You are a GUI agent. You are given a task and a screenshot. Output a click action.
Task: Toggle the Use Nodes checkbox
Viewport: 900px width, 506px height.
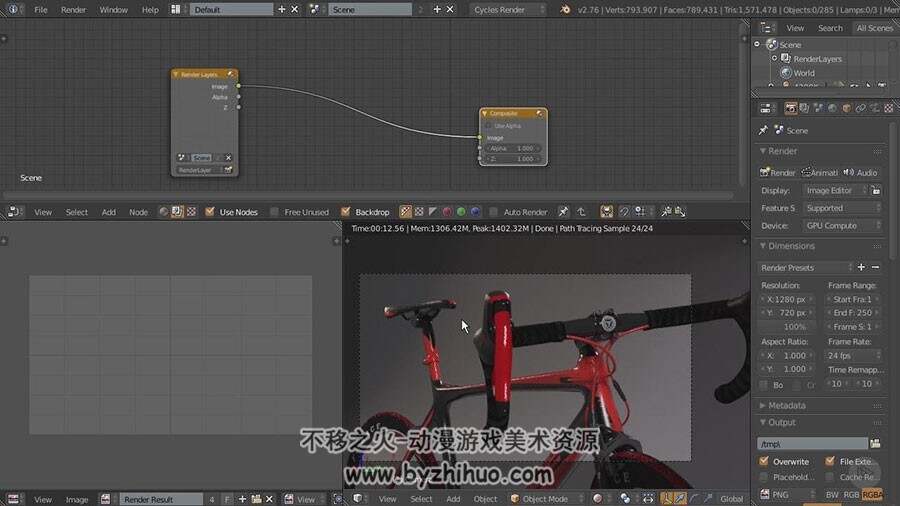pos(210,212)
